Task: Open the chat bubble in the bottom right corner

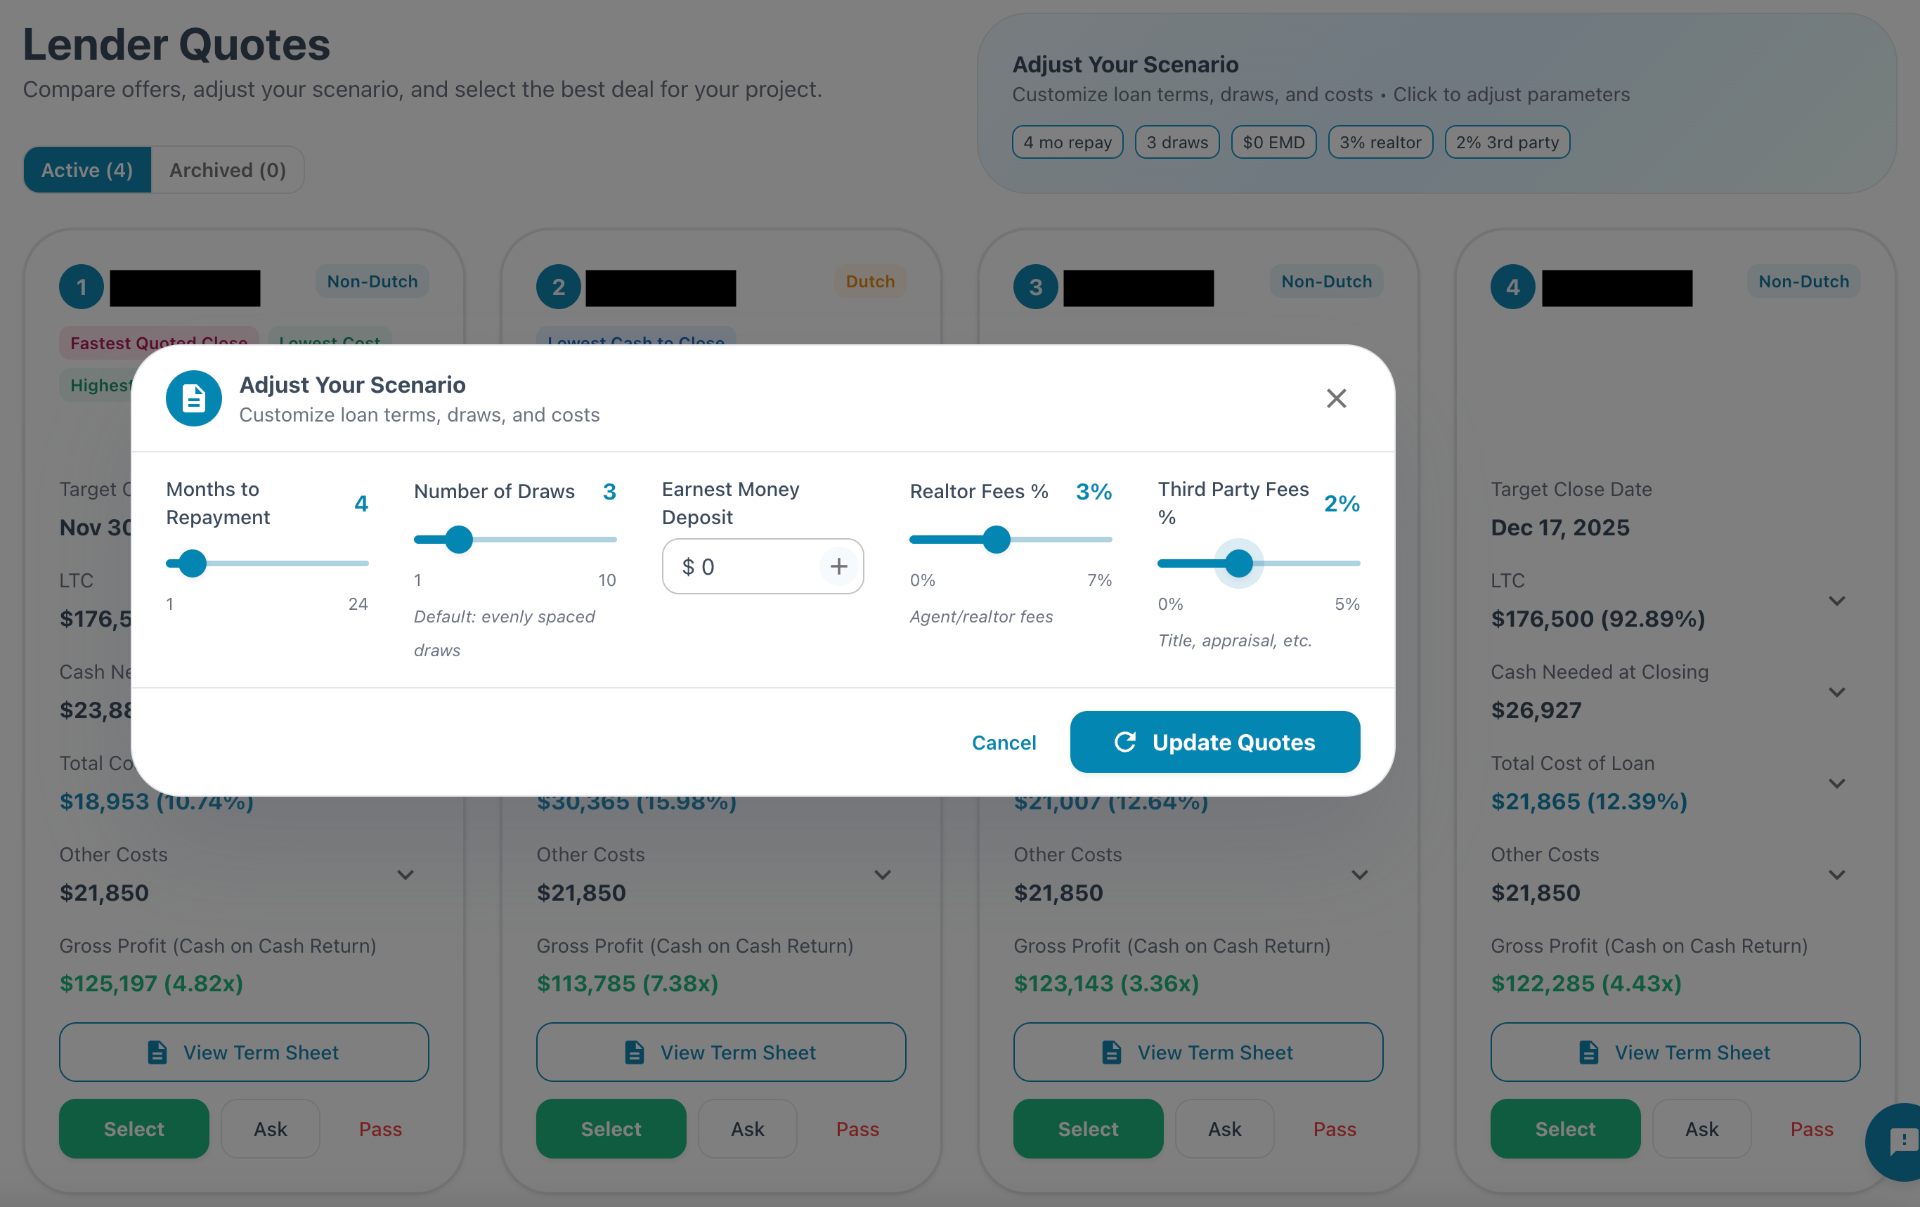Action: [x=1899, y=1142]
